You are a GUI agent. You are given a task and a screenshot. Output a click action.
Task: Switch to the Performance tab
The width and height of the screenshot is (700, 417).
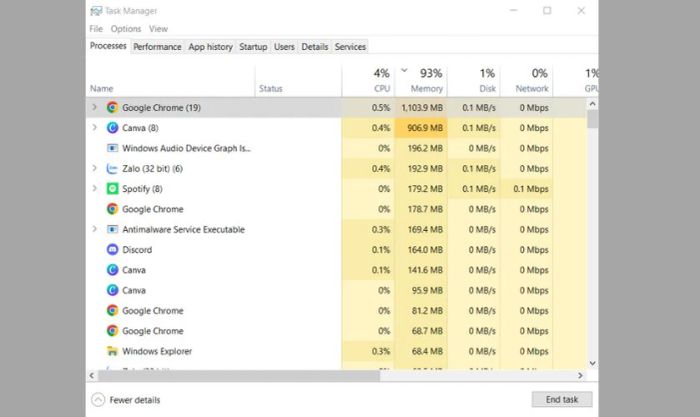157,47
